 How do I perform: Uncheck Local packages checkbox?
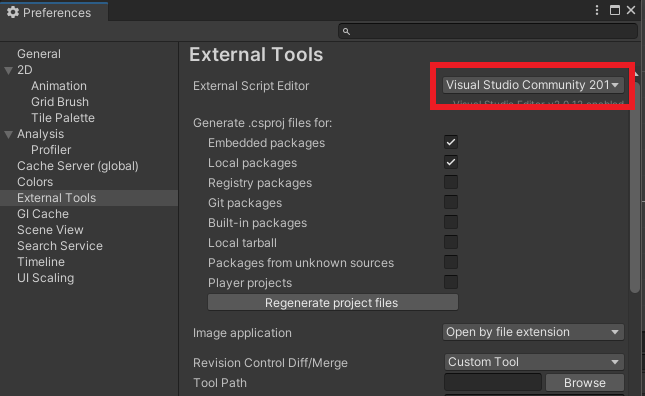pos(451,162)
